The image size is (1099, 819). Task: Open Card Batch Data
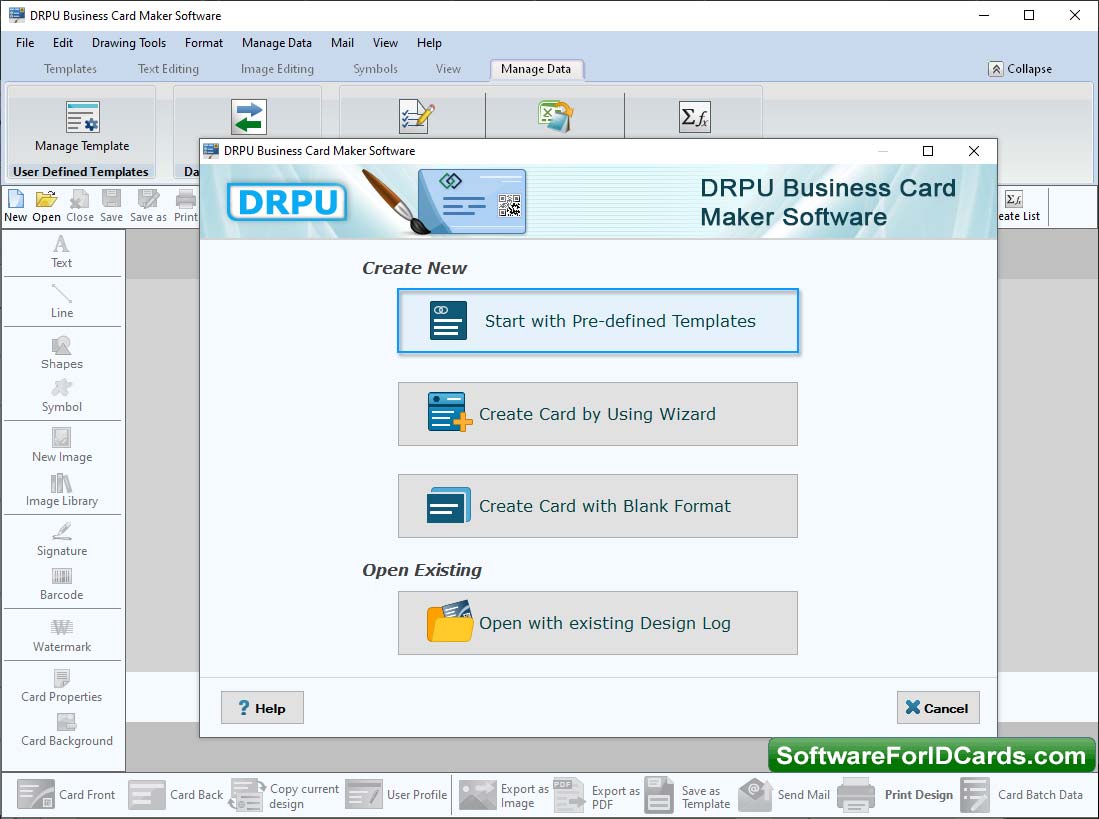point(1022,794)
